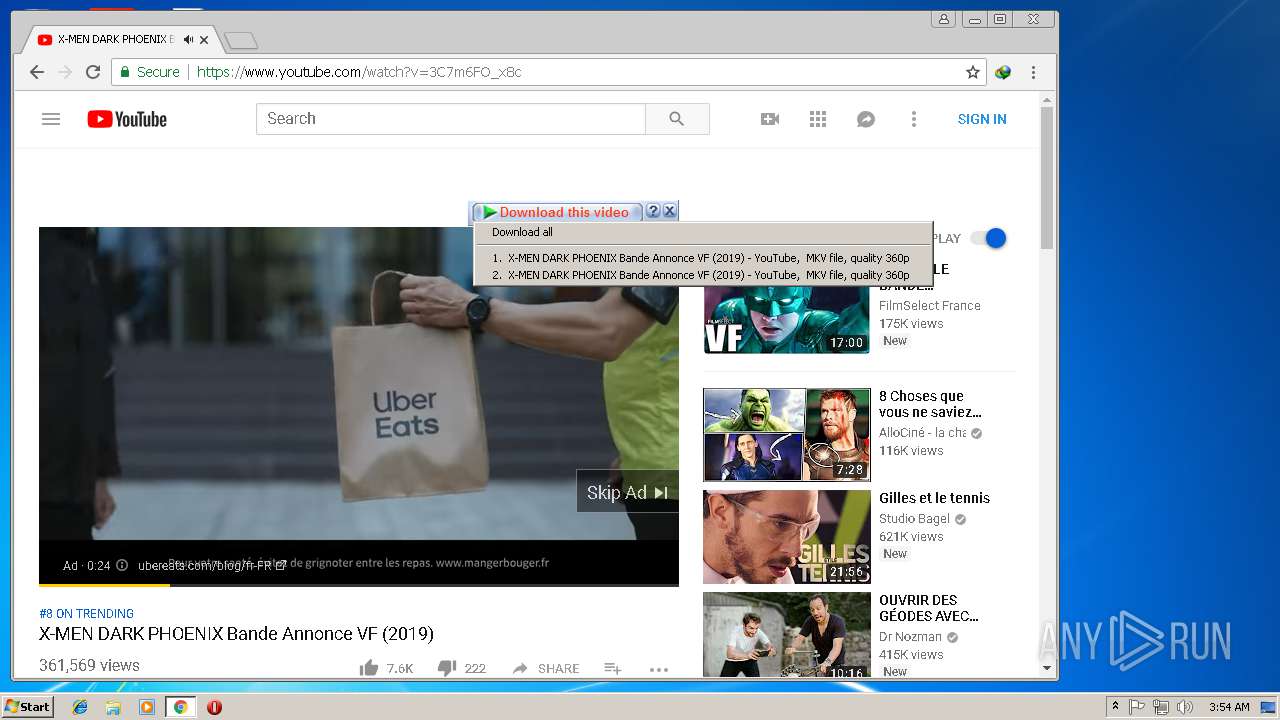Viewport: 1280px width, 720px height.
Task: Click the action center flag tray icon
Action: click(x=1137, y=707)
